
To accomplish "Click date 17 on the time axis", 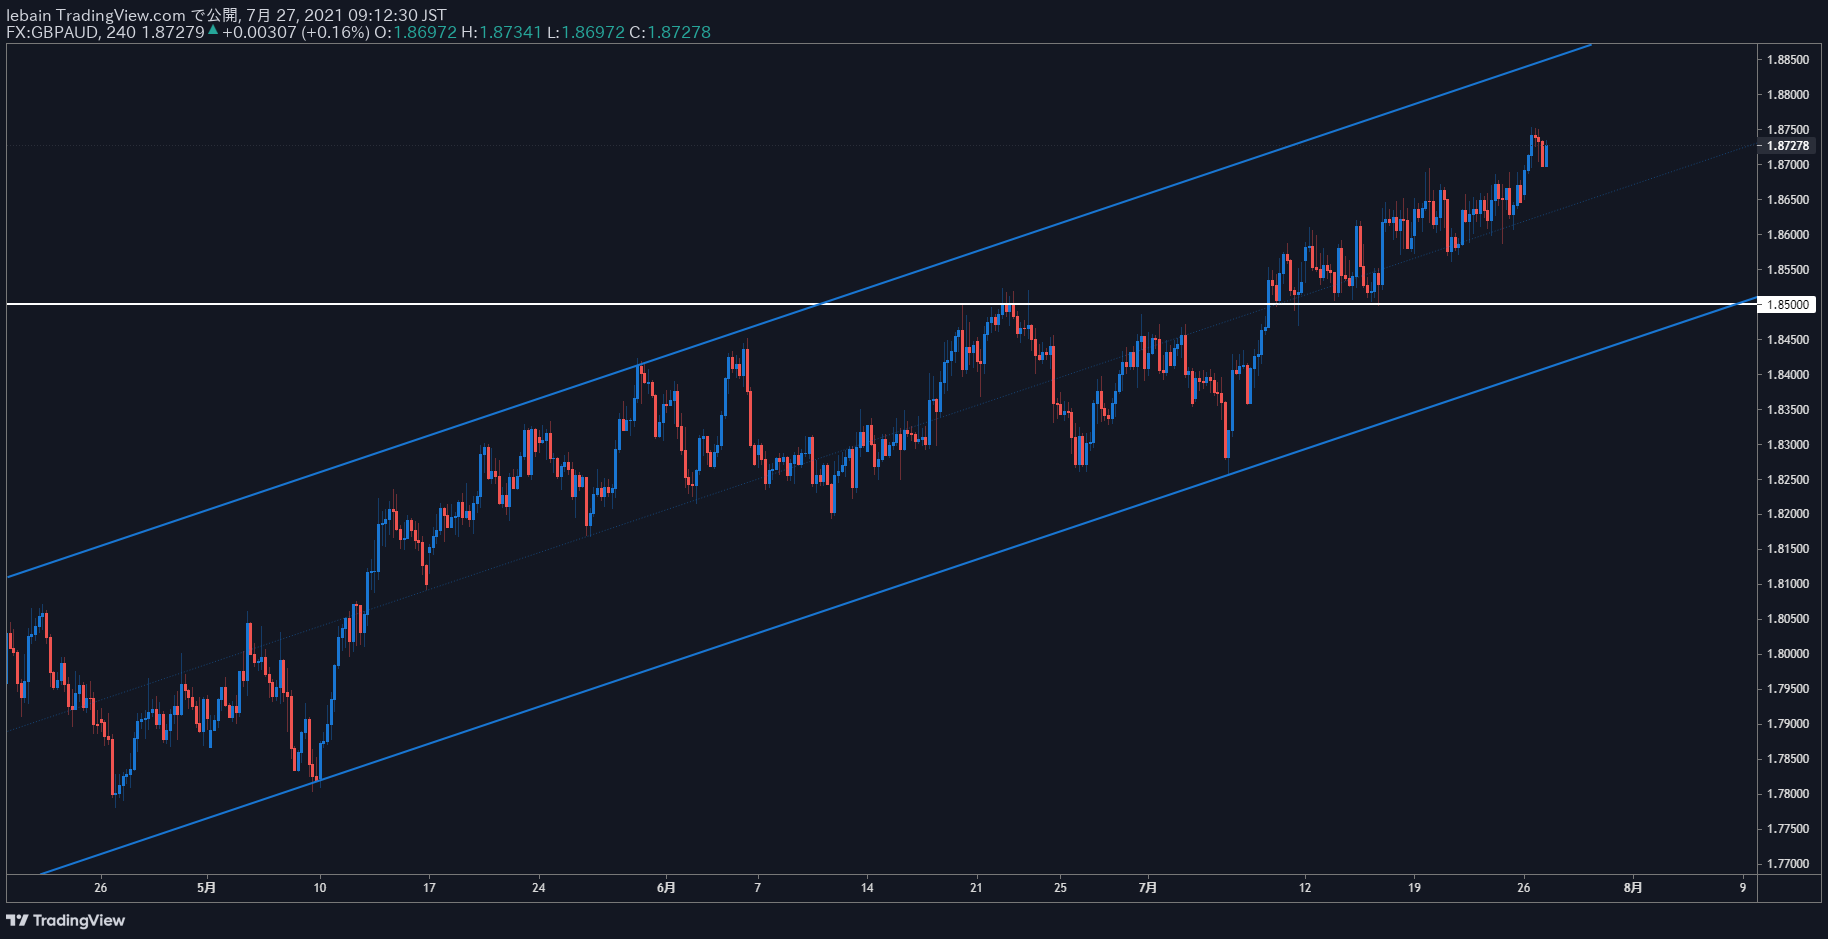I will pyautogui.click(x=429, y=888).
